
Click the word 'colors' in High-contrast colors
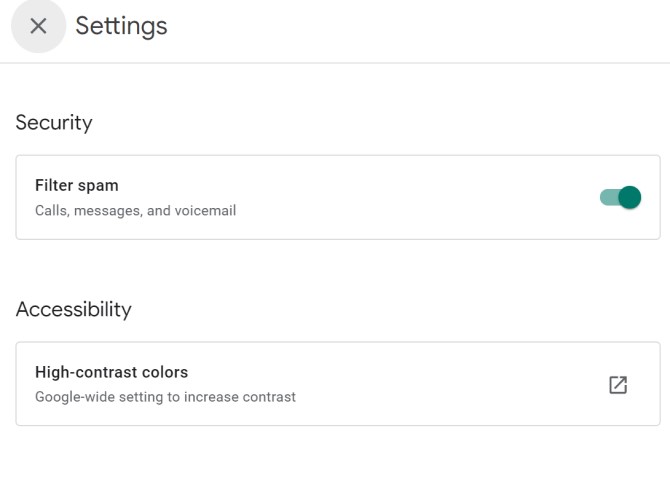pyautogui.click(x=164, y=372)
